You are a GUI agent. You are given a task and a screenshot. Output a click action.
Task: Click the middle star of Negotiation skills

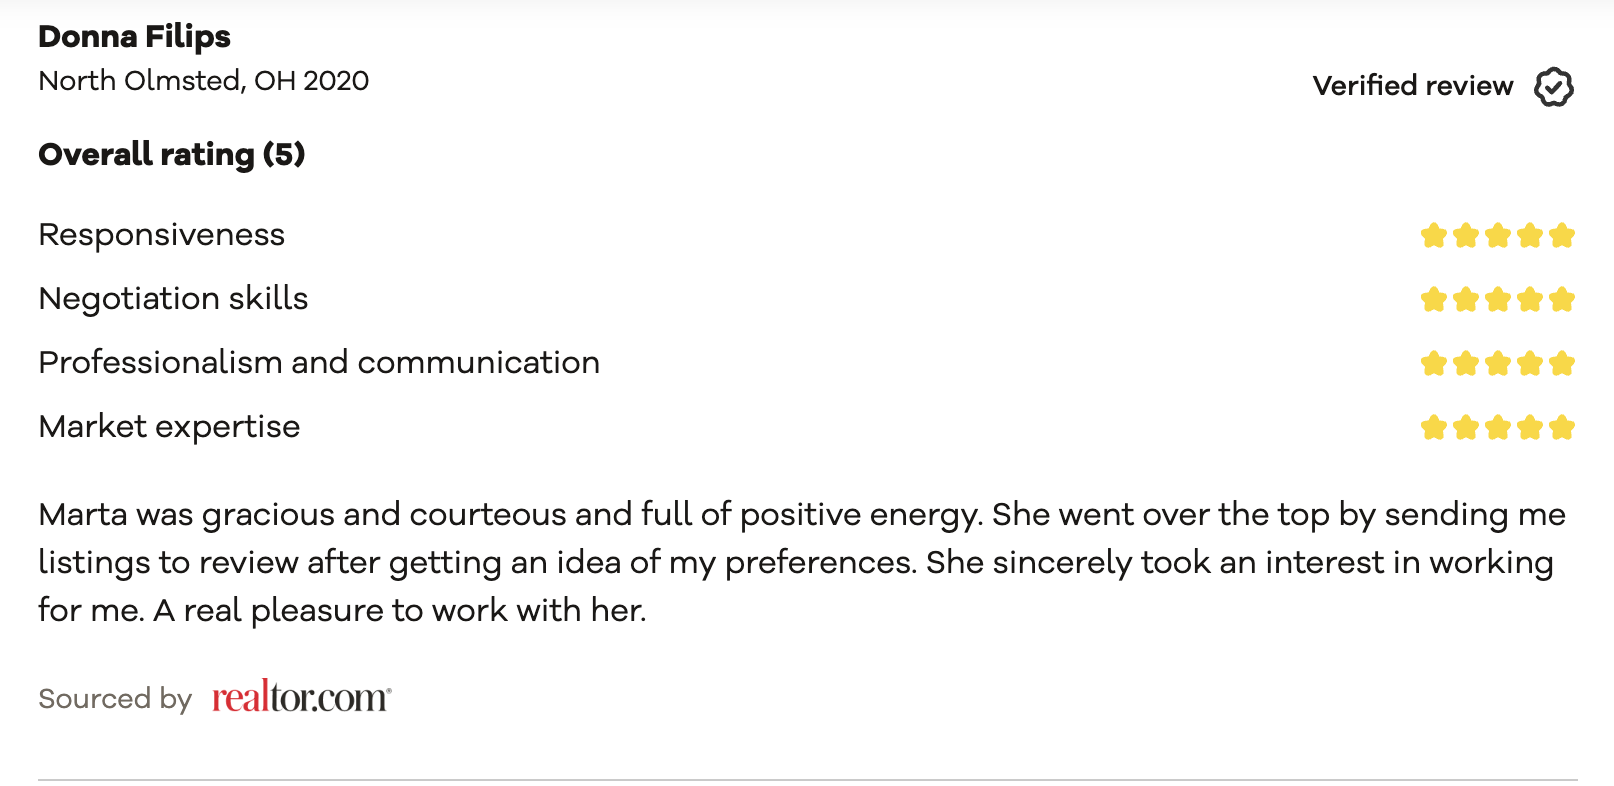(x=1498, y=299)
